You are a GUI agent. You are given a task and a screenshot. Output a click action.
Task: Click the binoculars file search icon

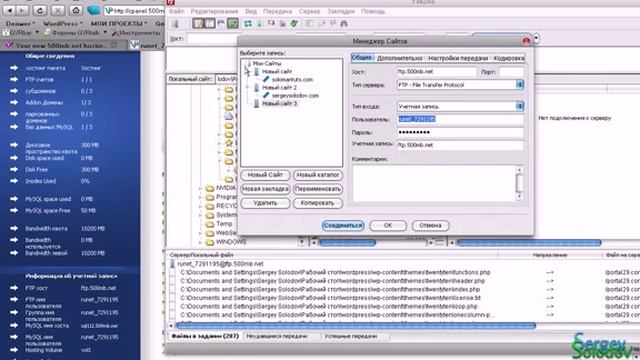click(x=344, y=24)
